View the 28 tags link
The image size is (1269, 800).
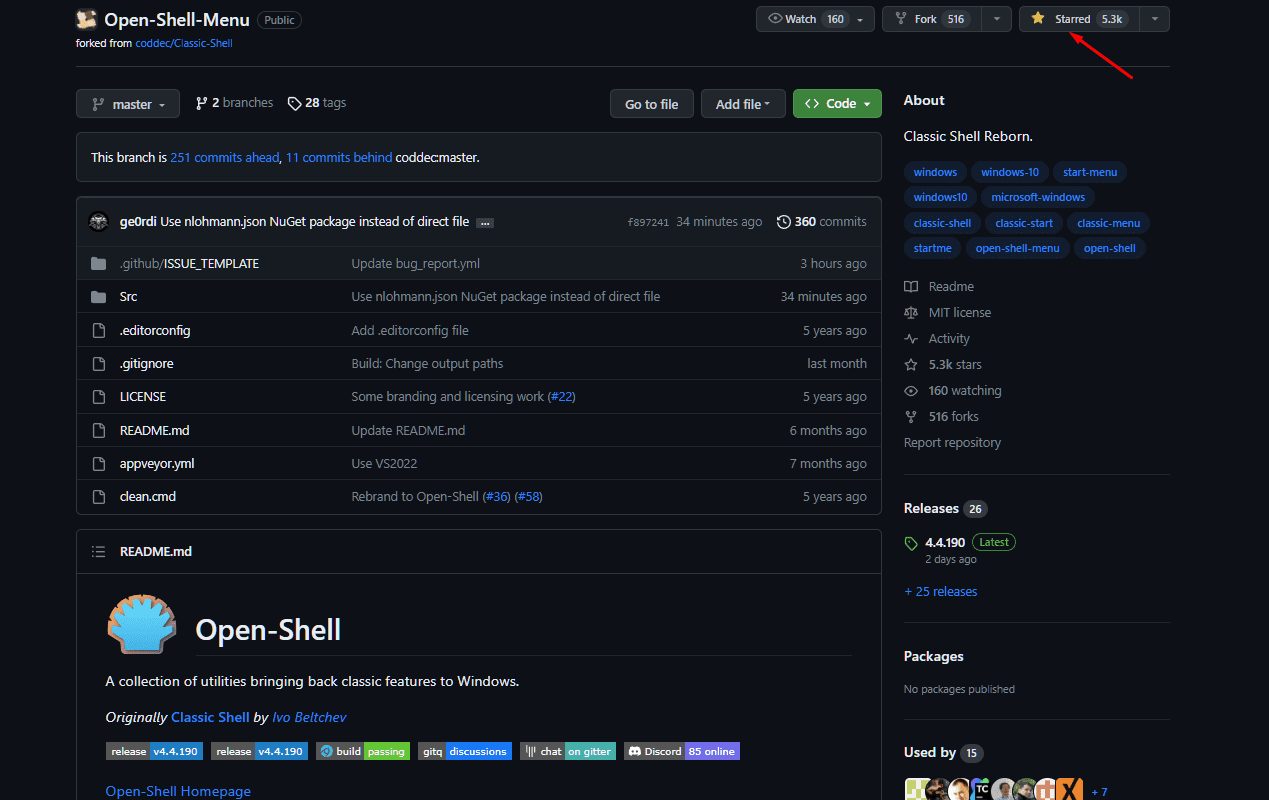[x=317, y=103]
